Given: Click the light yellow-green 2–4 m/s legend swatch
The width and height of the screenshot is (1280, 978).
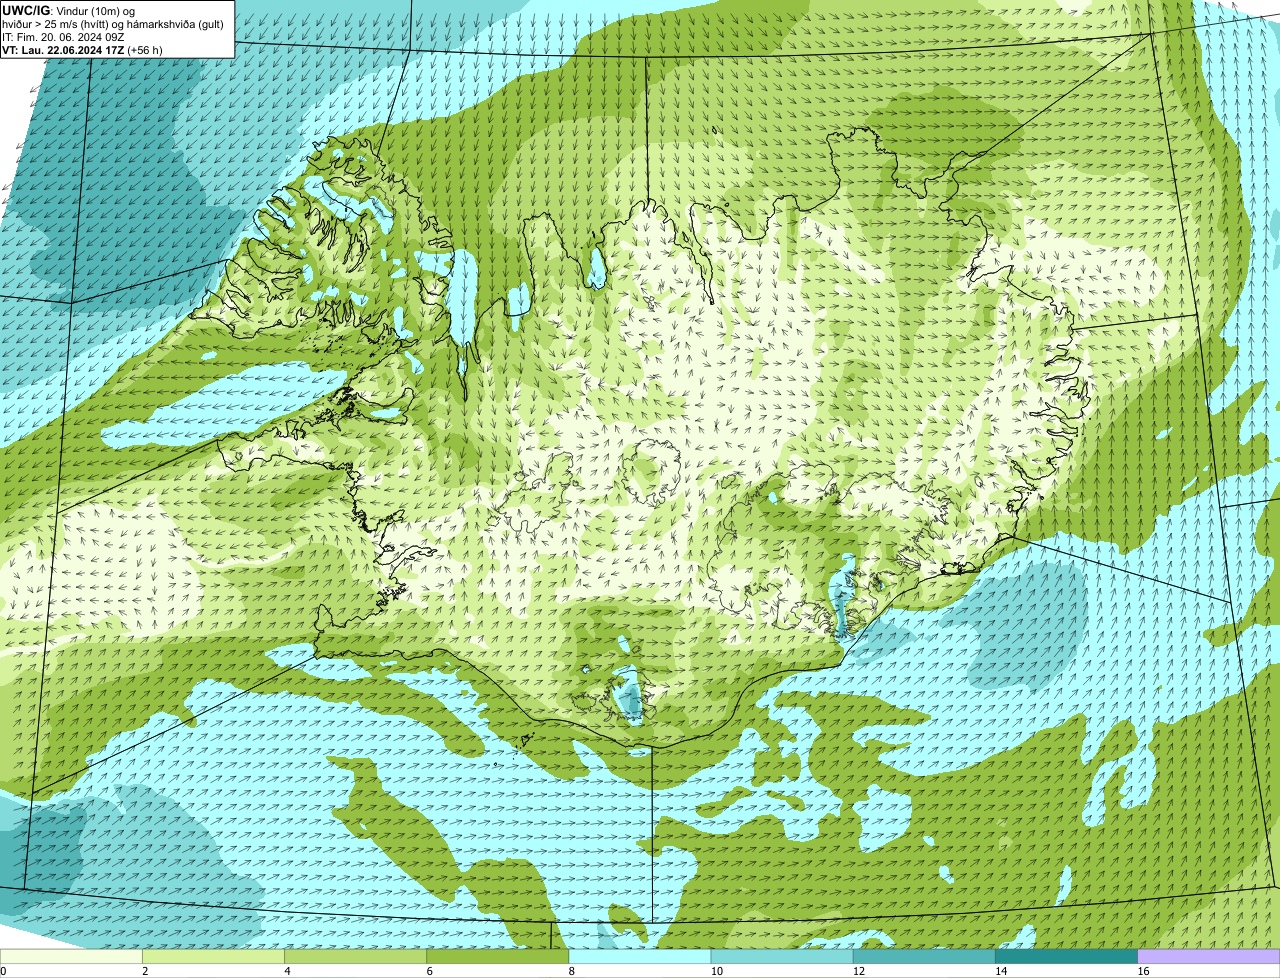Looking at the screenshot, I should click(x=213, y=957).
